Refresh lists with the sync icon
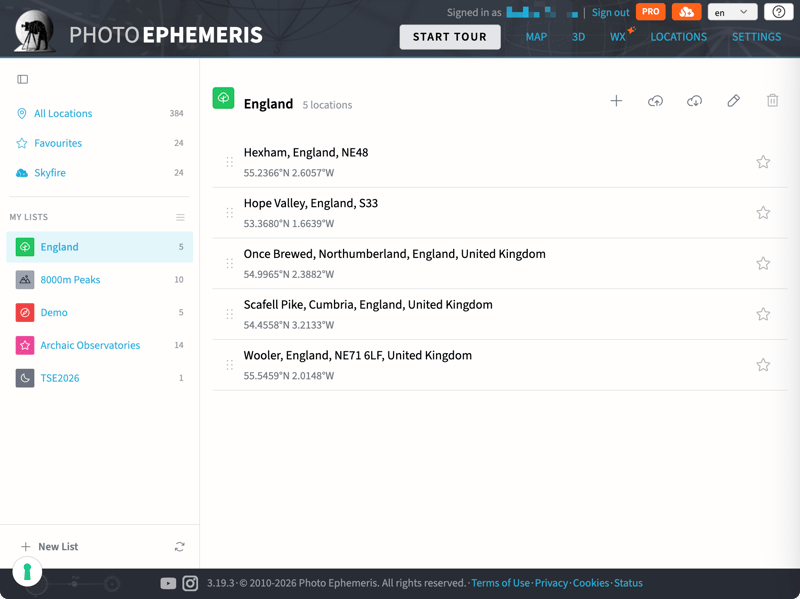Viewport: 800px width, 599px height. tap(180, 546)
